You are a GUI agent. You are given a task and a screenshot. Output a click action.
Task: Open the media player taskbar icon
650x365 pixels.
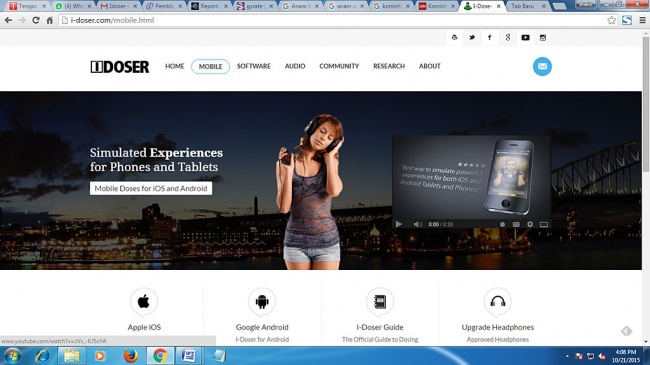click(x=100, y=356)
